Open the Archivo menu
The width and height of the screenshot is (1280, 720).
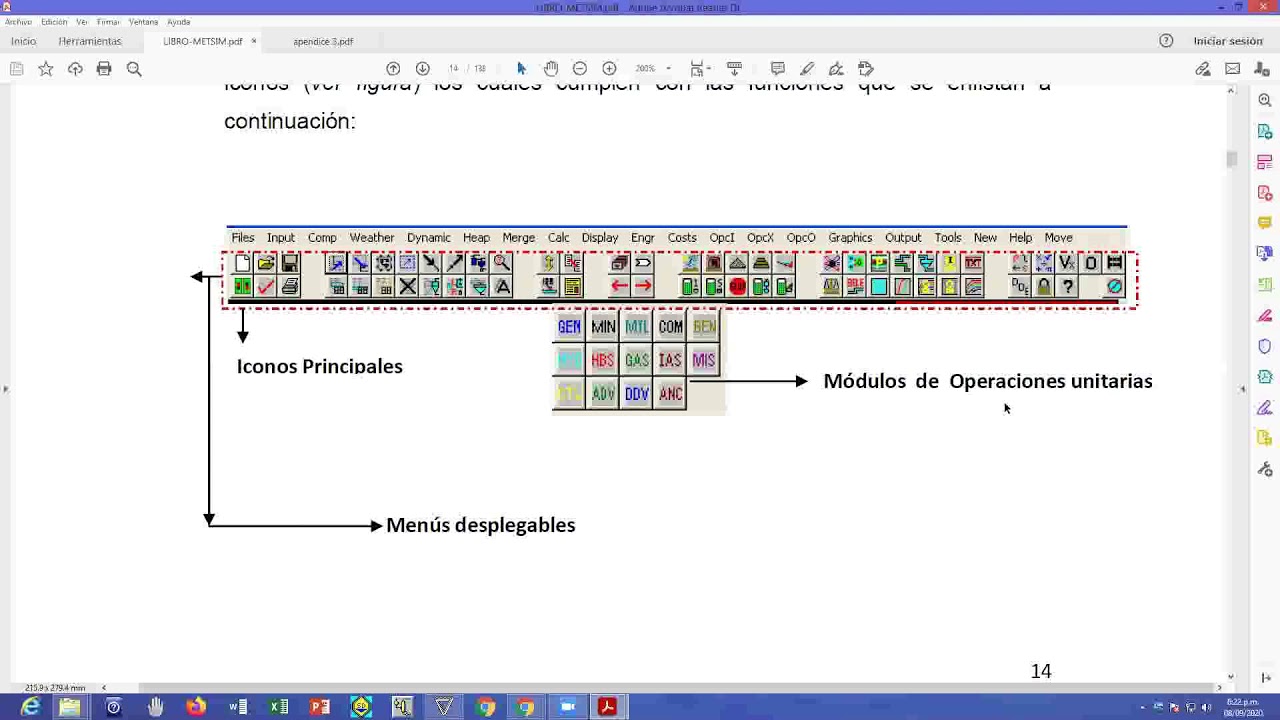pyautogui.click(x=18, y=21)
